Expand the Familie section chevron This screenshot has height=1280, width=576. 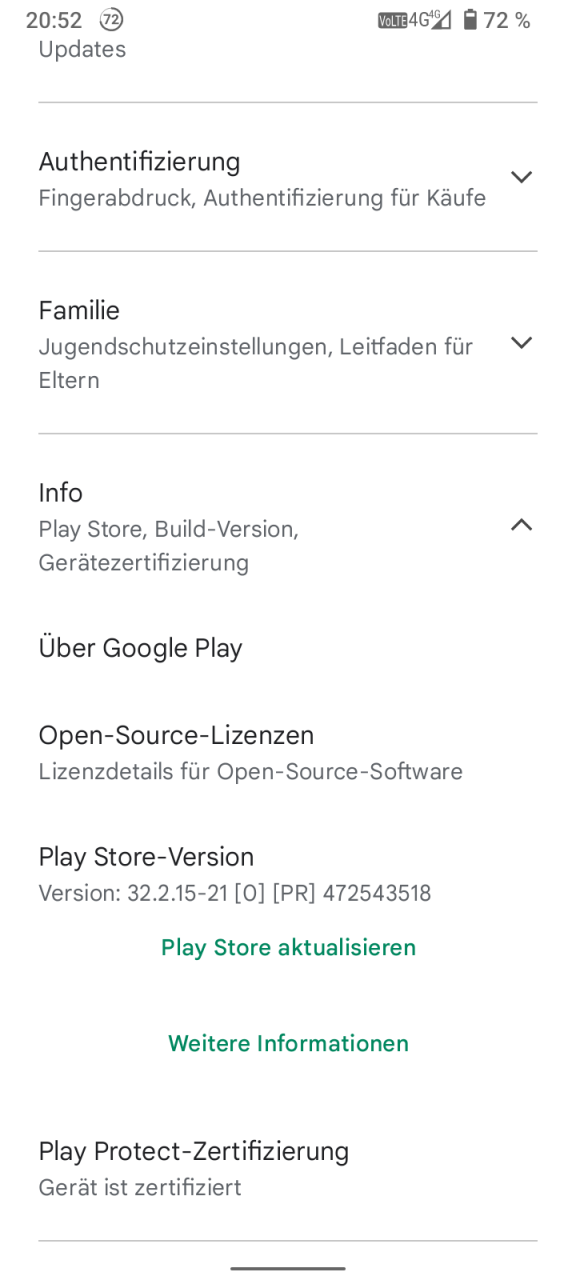[521, 343]
